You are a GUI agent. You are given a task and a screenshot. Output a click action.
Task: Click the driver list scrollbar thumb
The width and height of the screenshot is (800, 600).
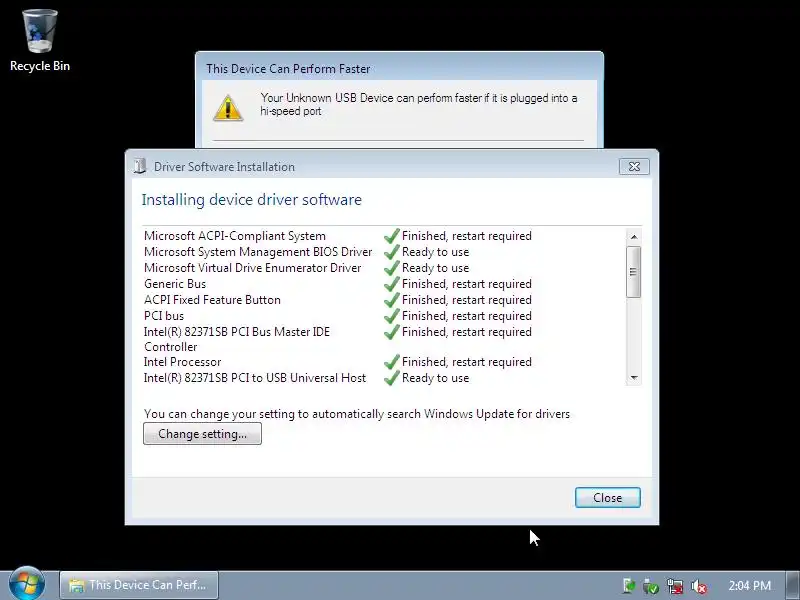click(634, 272)
